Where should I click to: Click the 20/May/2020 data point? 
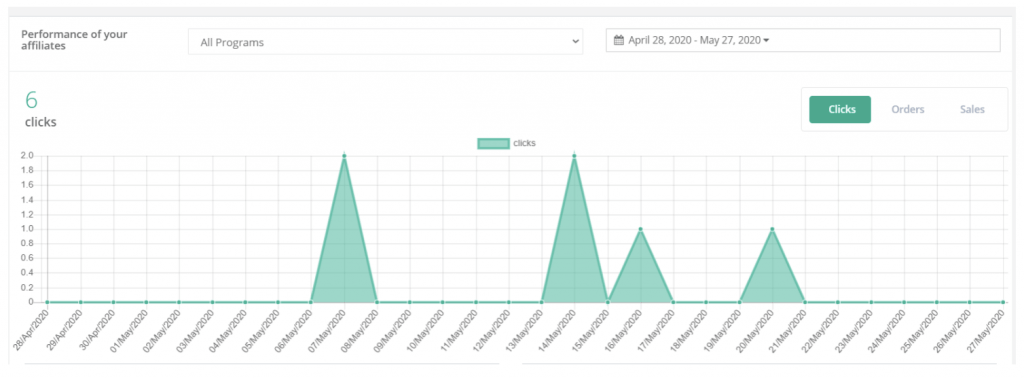[x=773, y=229]
